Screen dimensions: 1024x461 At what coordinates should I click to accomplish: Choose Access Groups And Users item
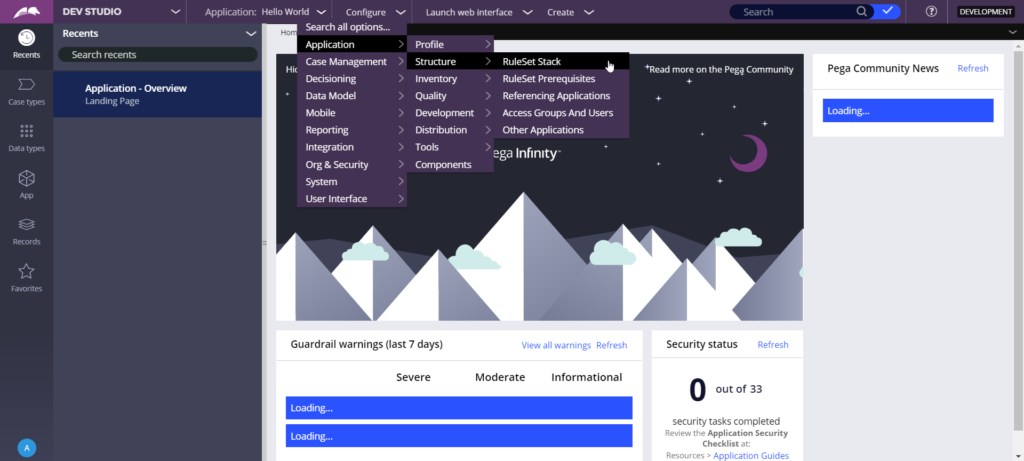(561, 112)
